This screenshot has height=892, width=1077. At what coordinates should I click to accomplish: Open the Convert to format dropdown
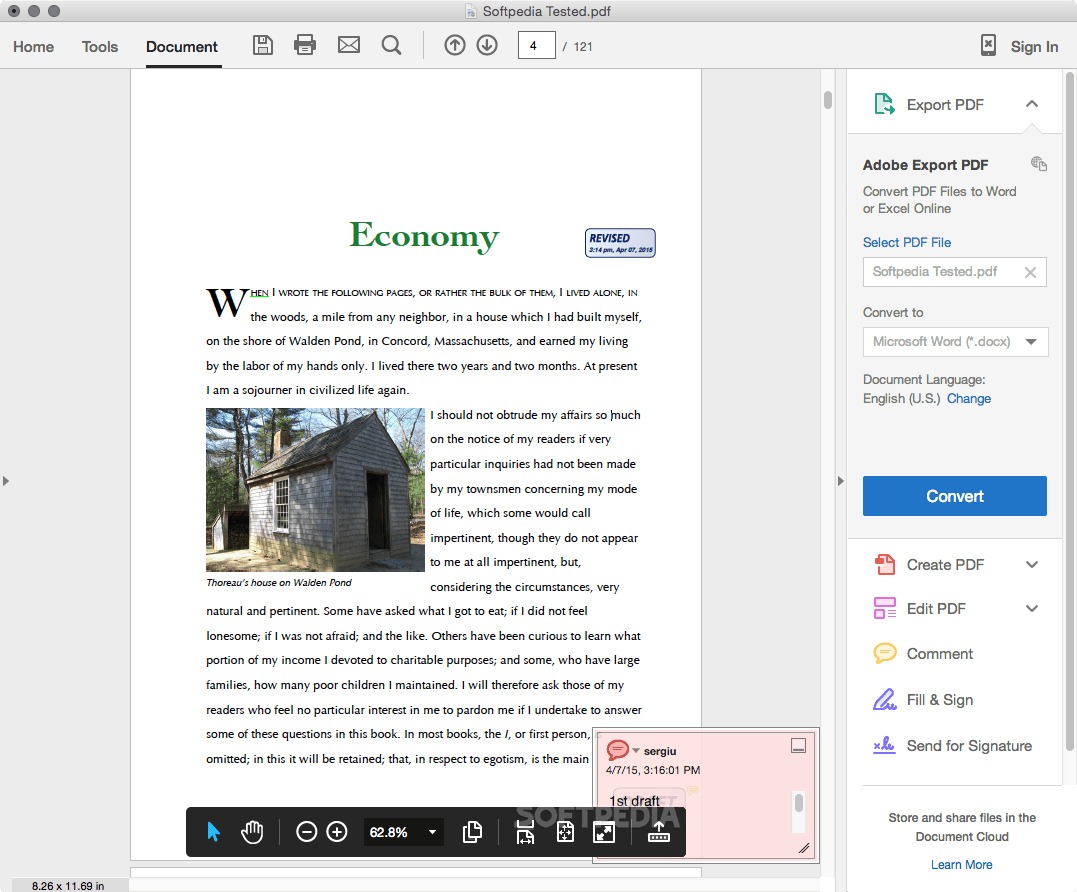tap(1031, 342)
